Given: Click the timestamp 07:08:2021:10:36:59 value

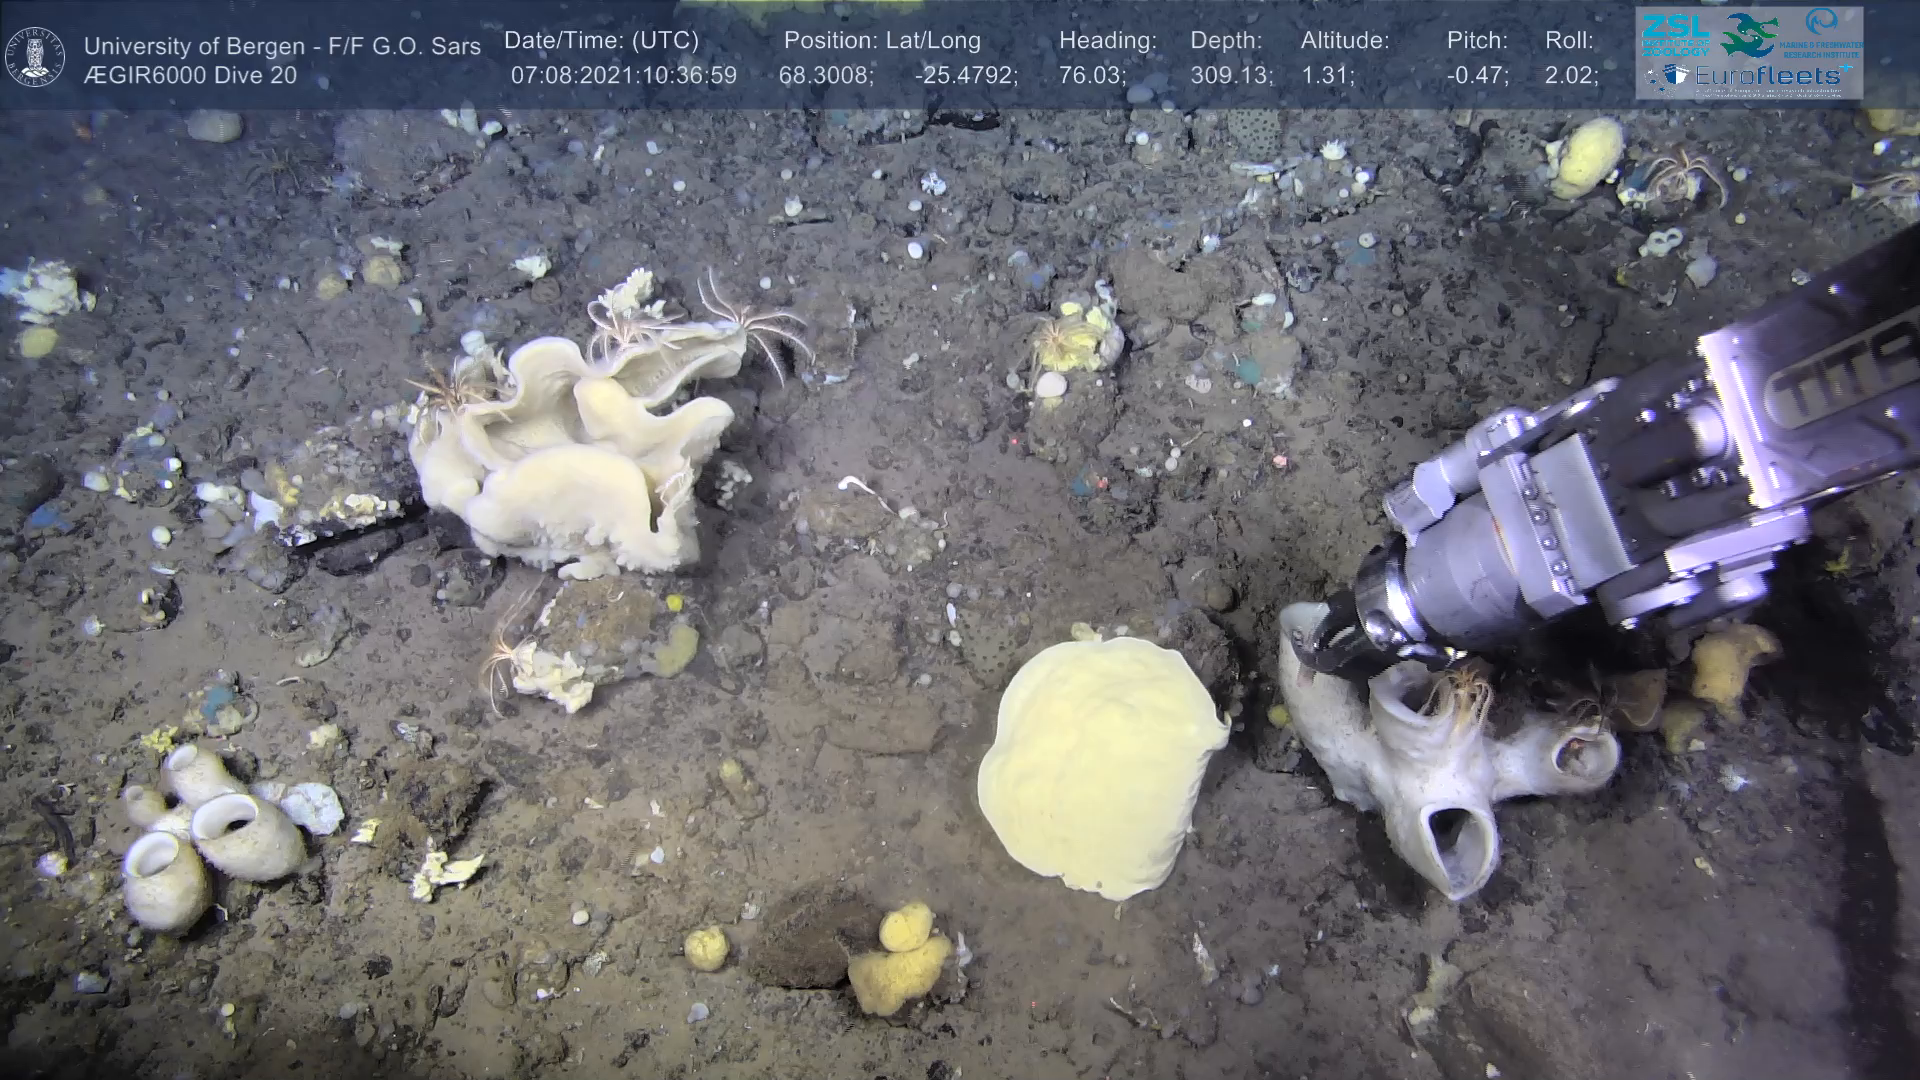Looking at the screenshot, I should pos(623,76).
